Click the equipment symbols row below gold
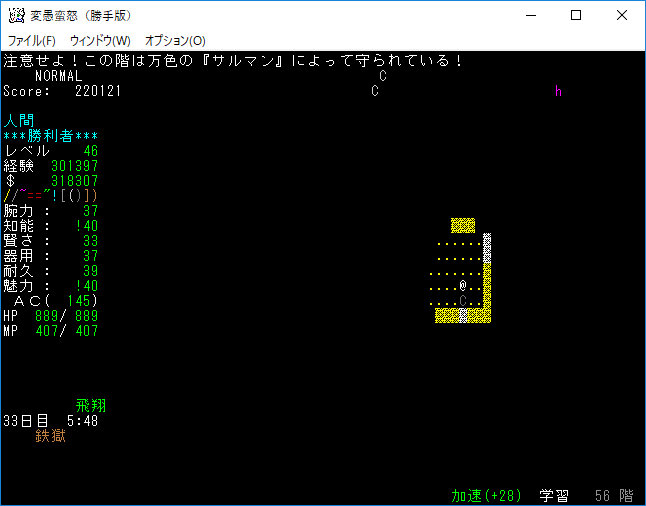The height and width of the screenshot is (506, 646). (51, 196)
